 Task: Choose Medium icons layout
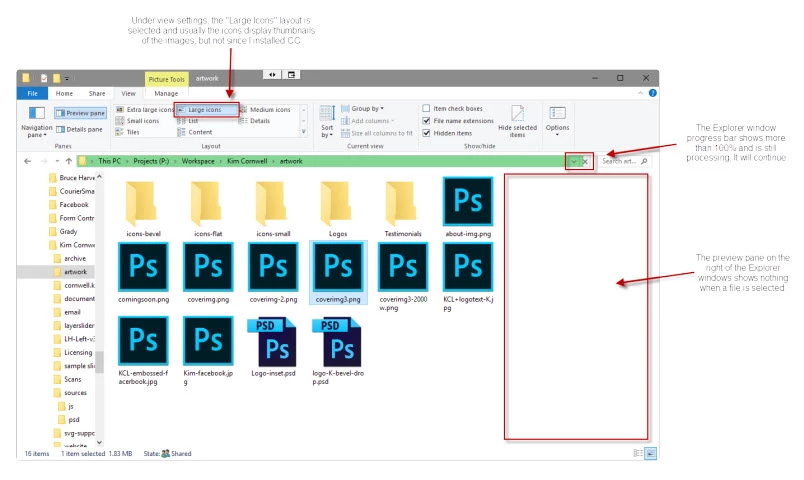(266, 109)
